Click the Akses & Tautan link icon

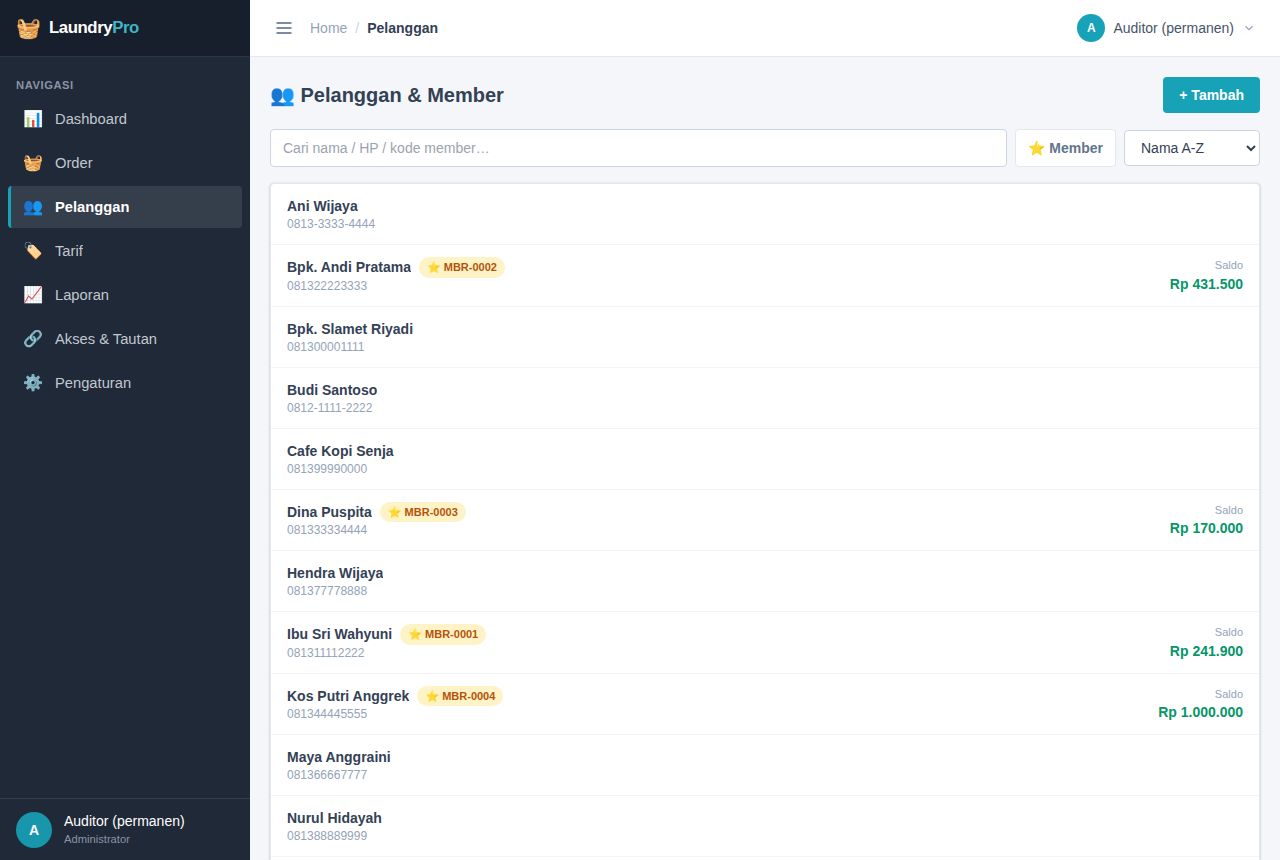(33, 339)
